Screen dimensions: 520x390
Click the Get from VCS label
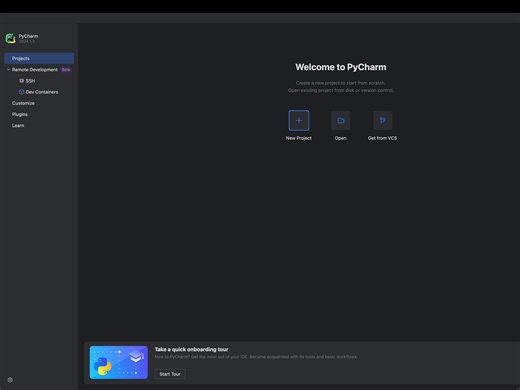point(382,138)
